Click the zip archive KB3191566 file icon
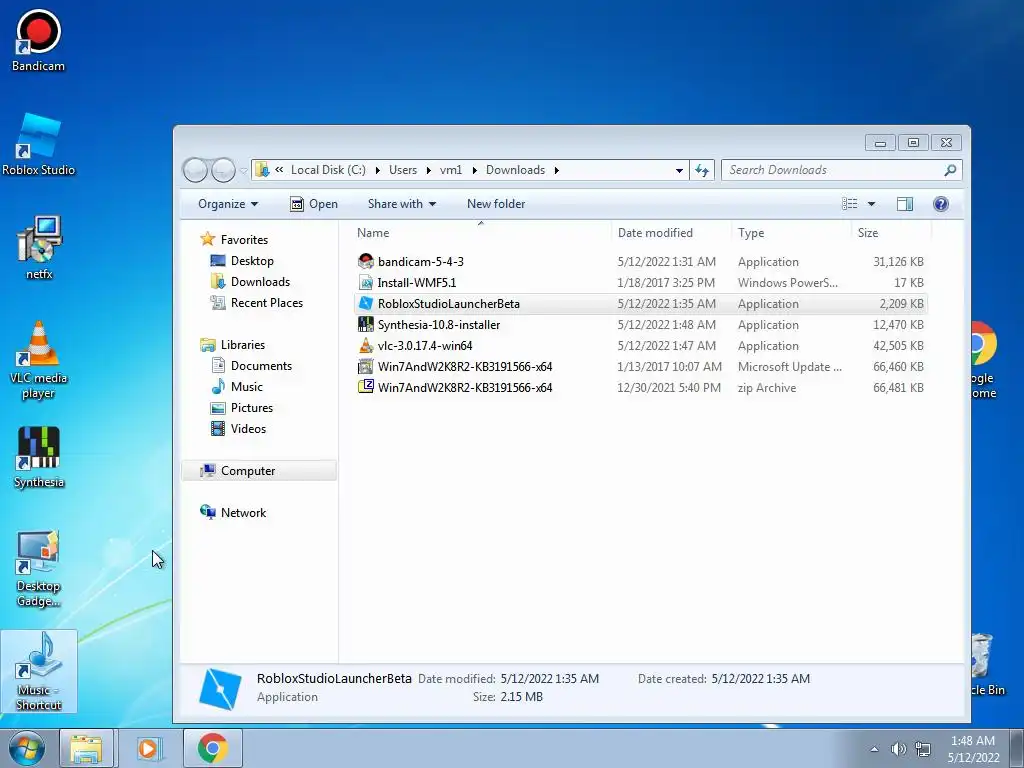Viewport: 1024px width, 768px height. 366,387
